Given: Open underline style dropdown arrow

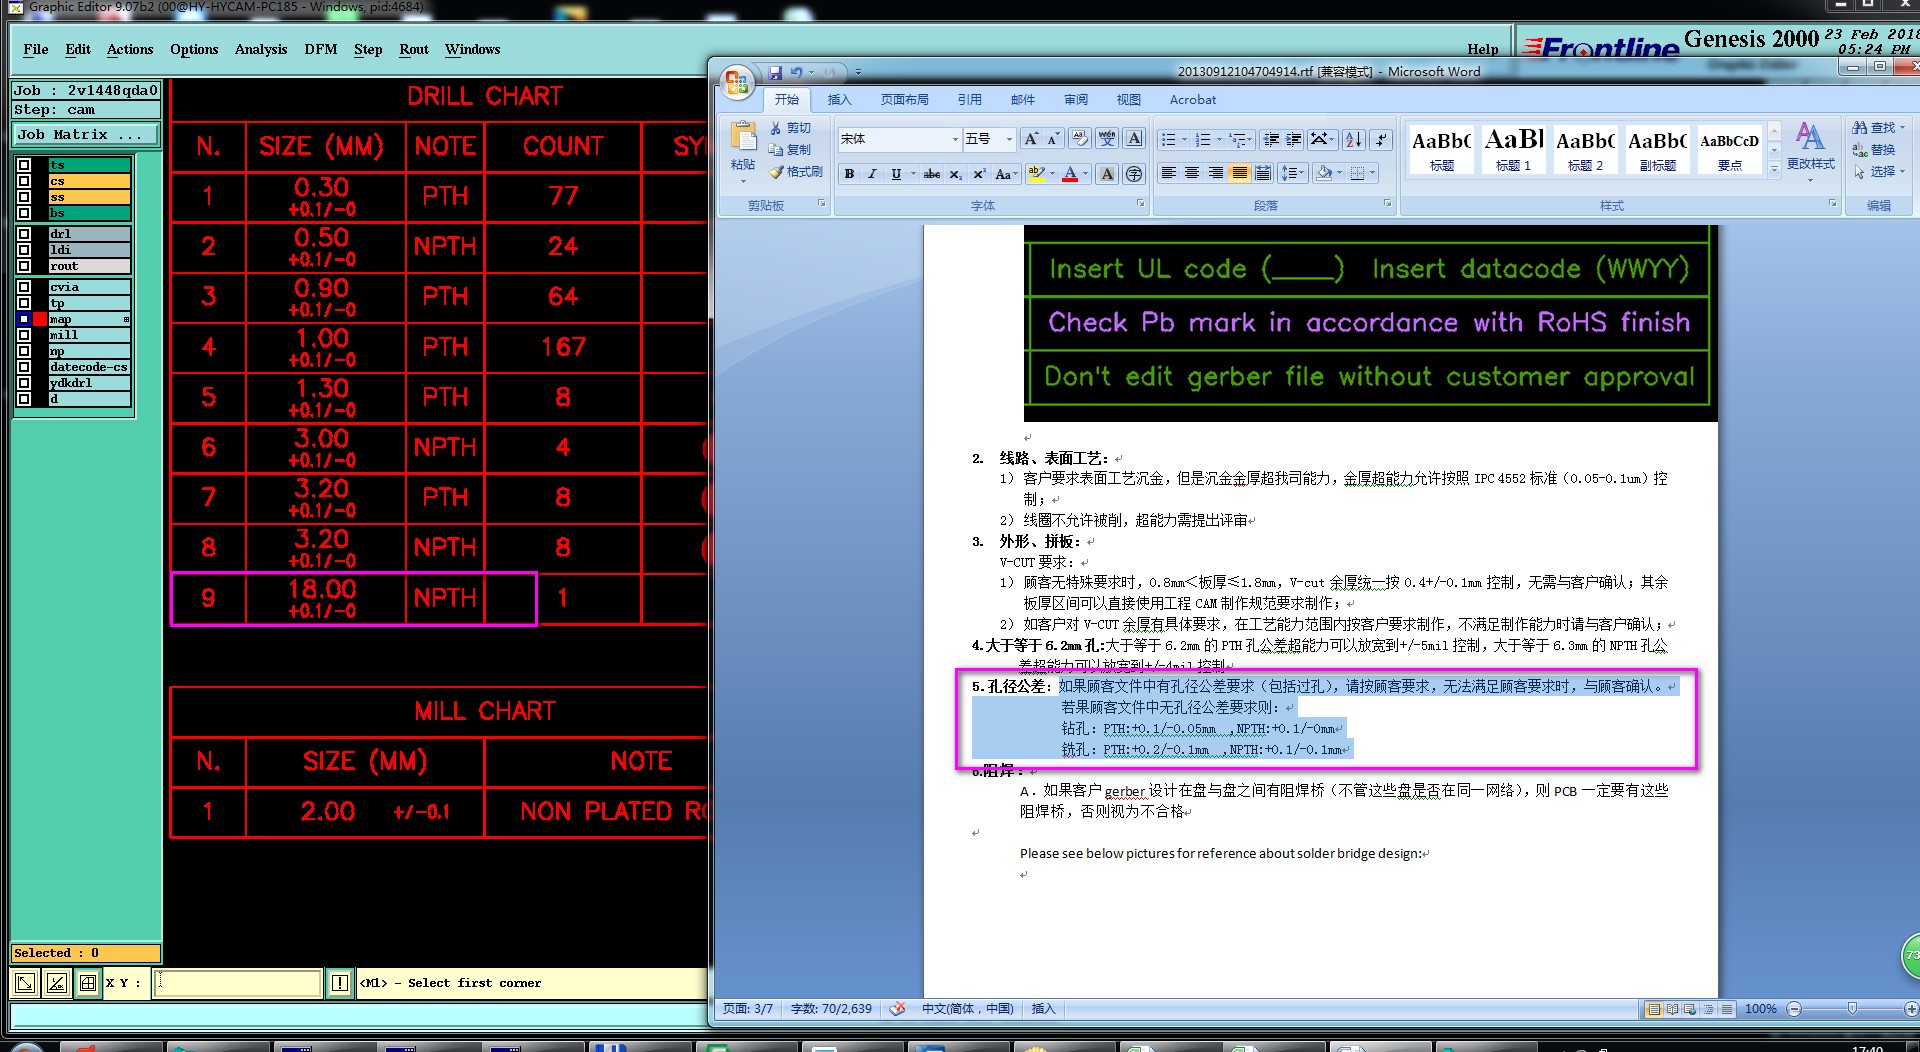Looking at the screenshot, I should [x=912, y=174].
